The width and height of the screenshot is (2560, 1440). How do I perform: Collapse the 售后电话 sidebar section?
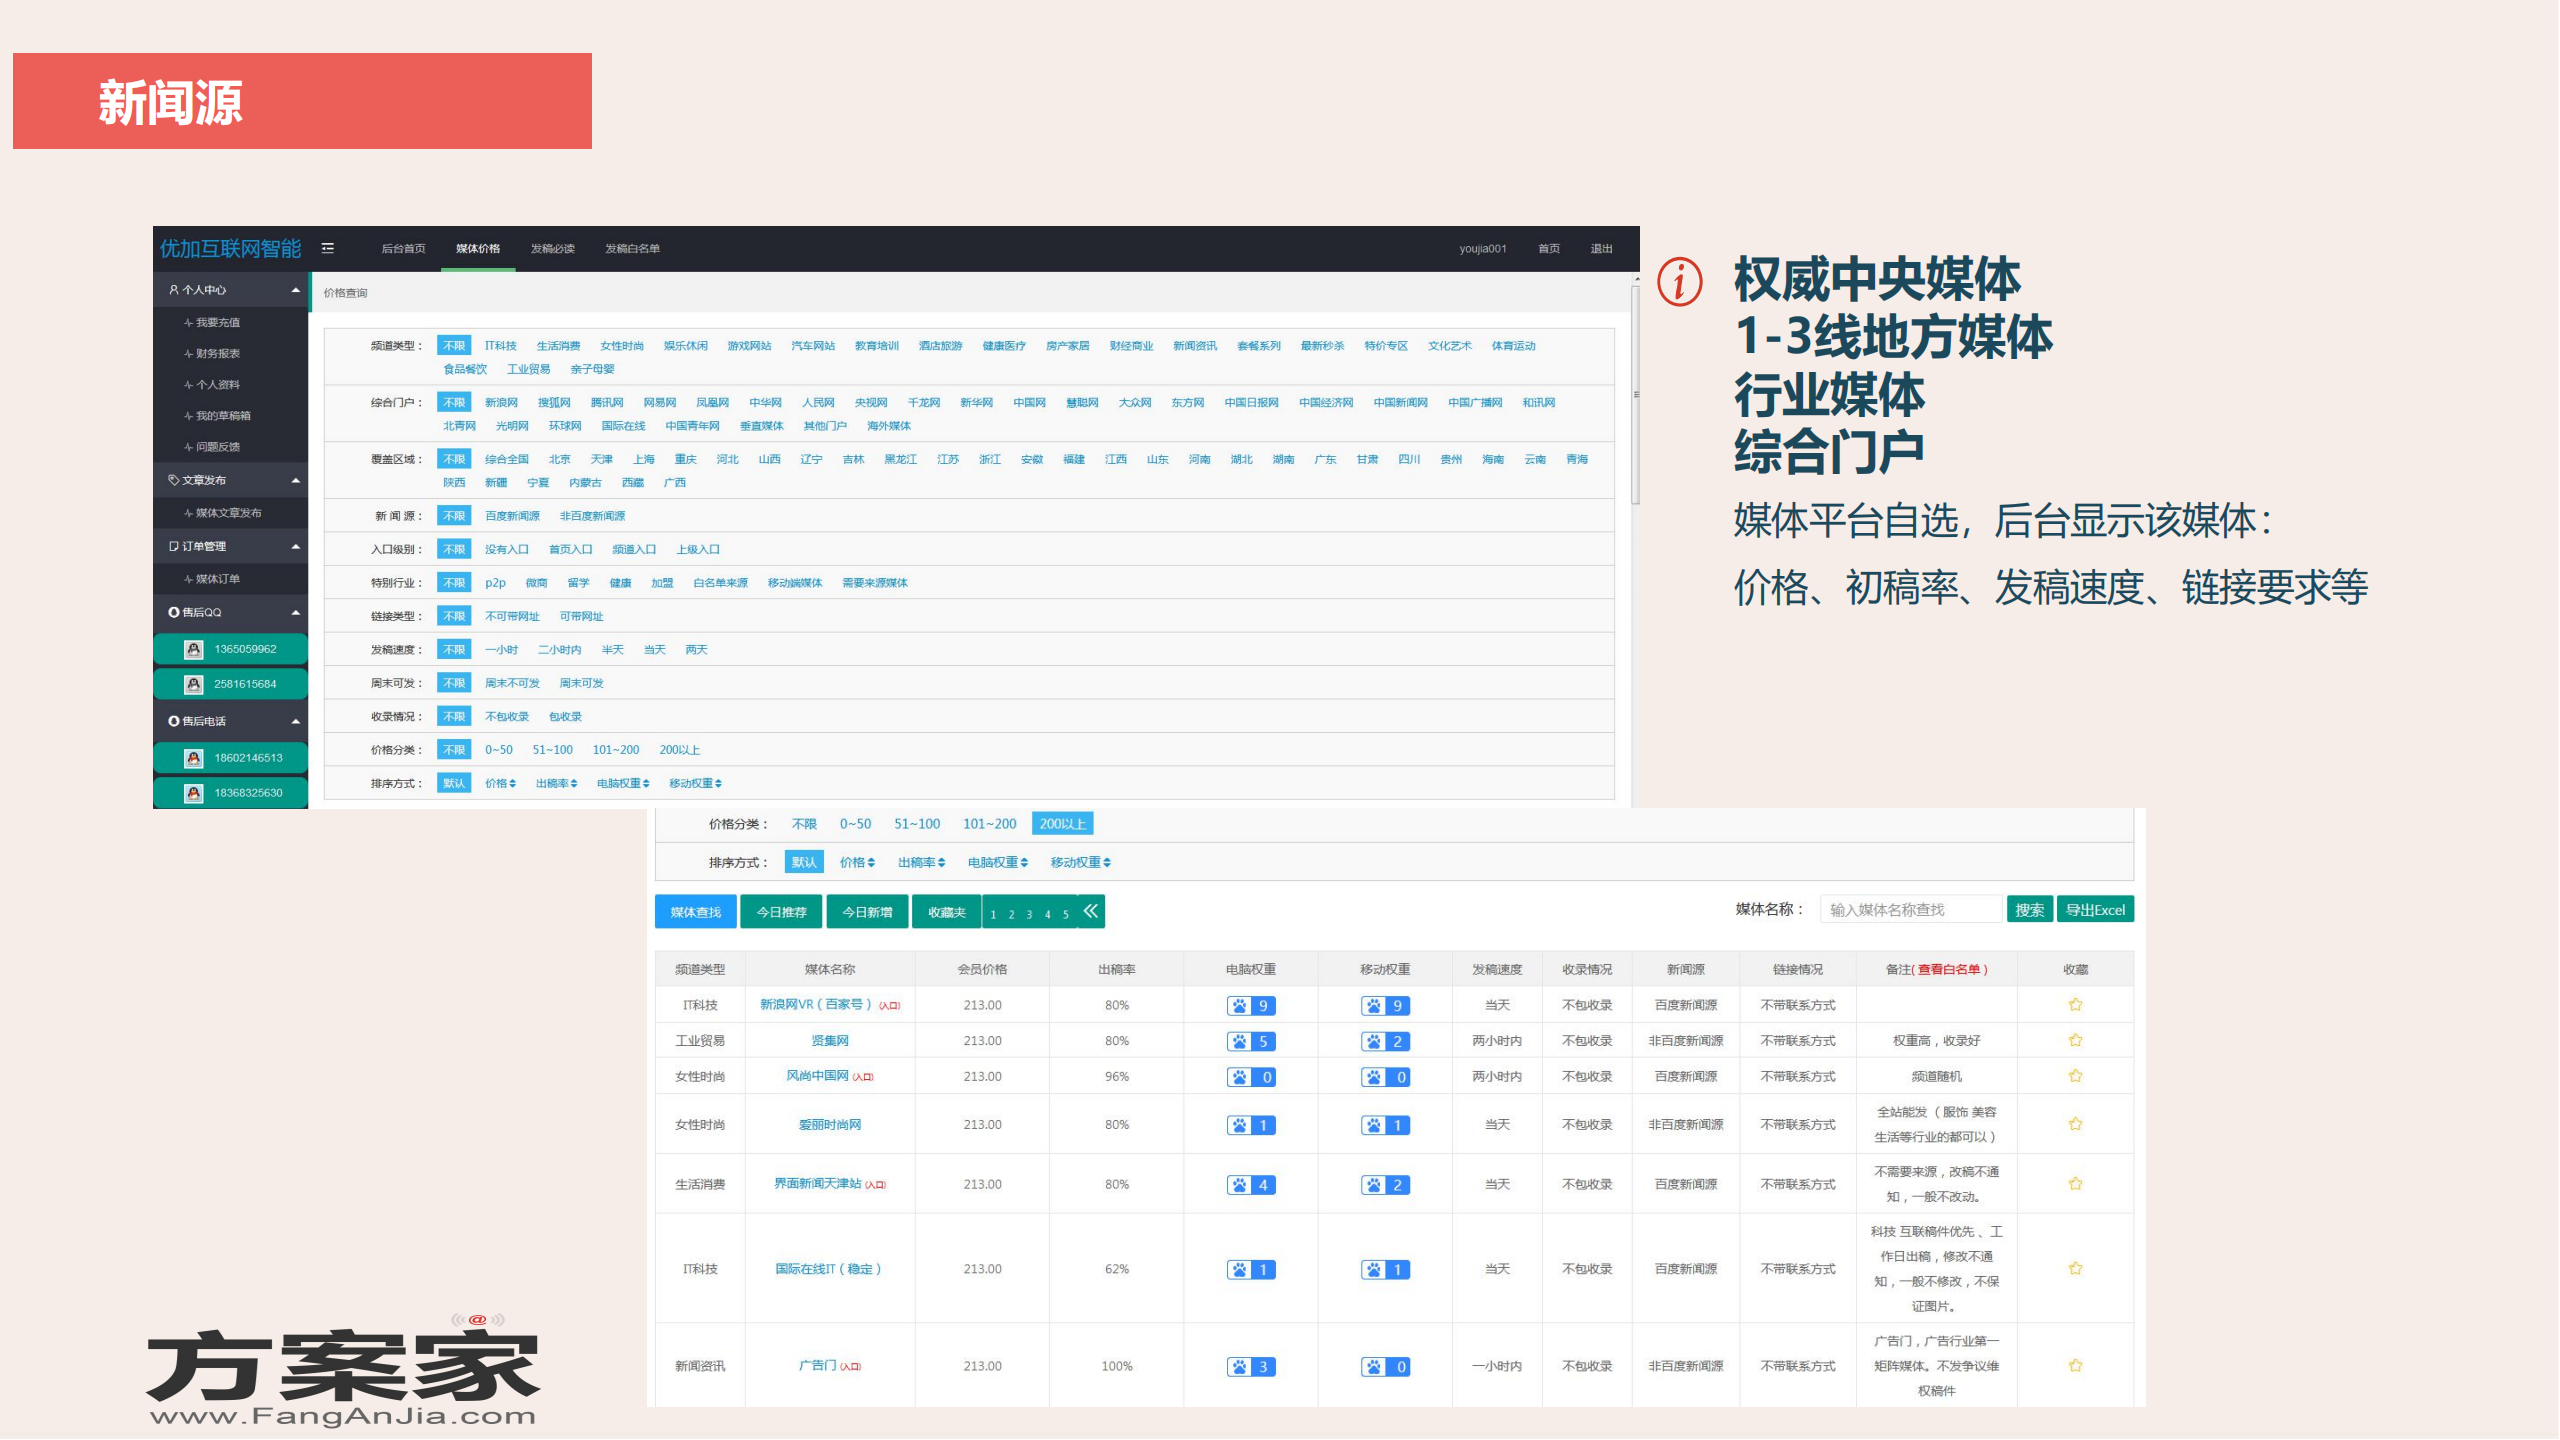(295, 721)
